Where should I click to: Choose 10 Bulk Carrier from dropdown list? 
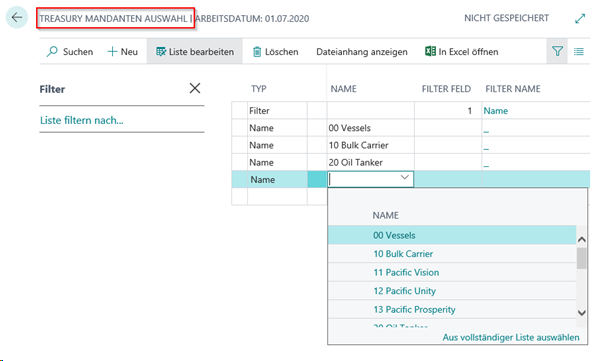pyautogui.click(x=452, y=253)
